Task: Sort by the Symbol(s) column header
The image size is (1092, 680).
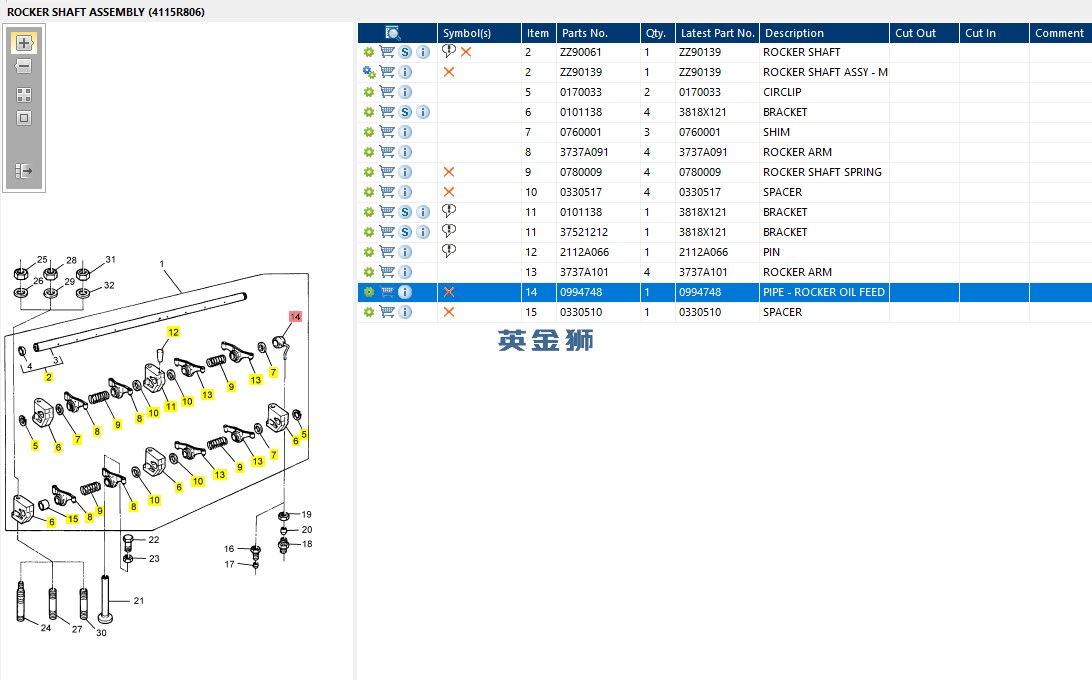Action: [479, 33]
